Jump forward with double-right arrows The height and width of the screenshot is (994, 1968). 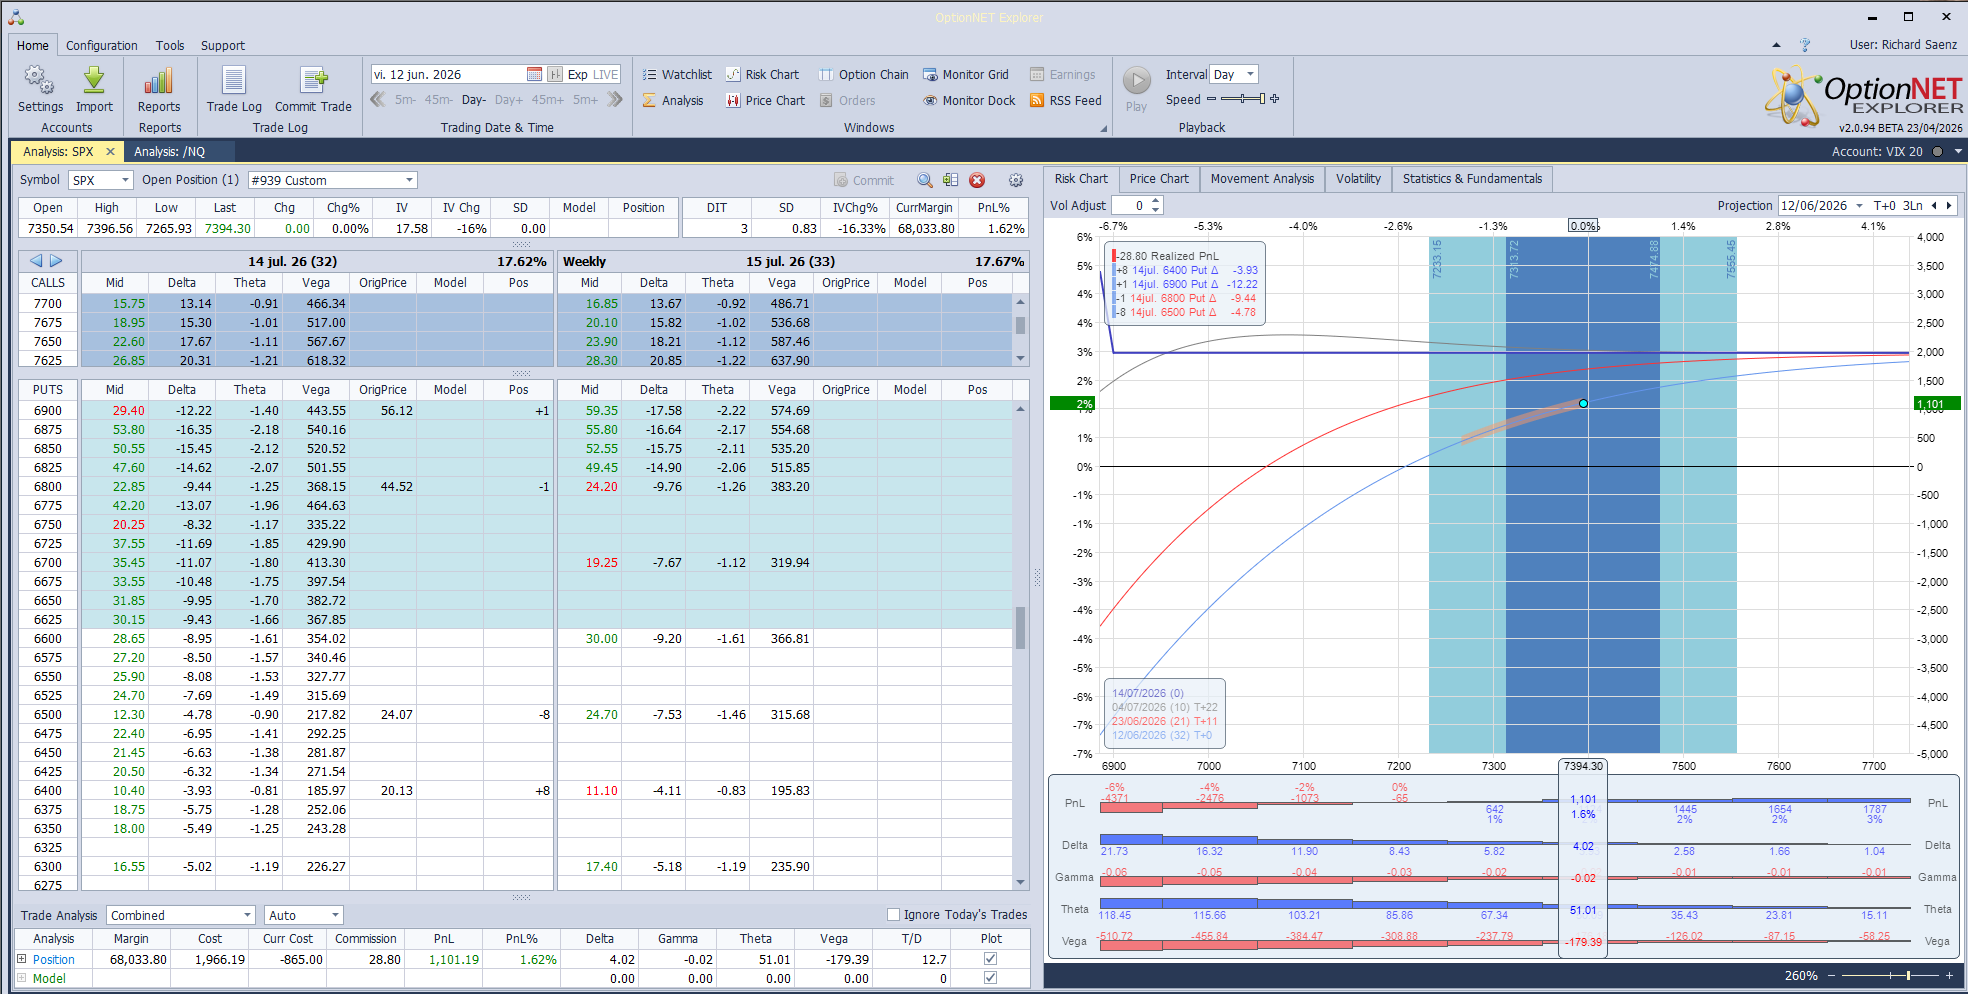614,99
